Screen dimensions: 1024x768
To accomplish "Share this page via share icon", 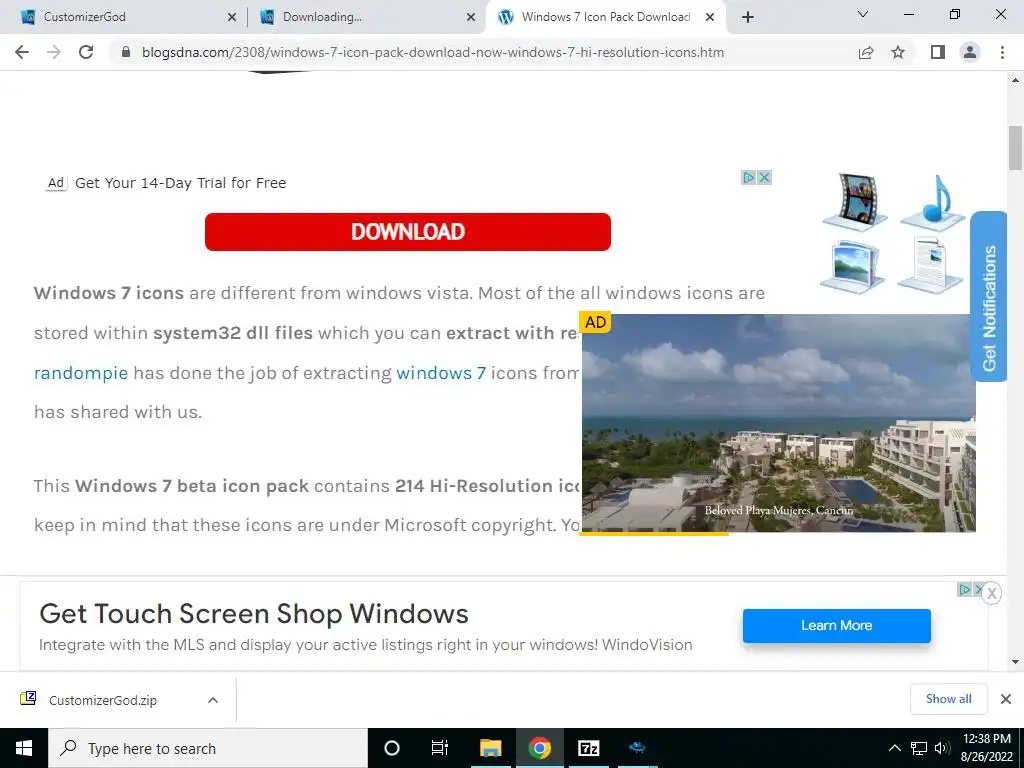I will 866,52.
